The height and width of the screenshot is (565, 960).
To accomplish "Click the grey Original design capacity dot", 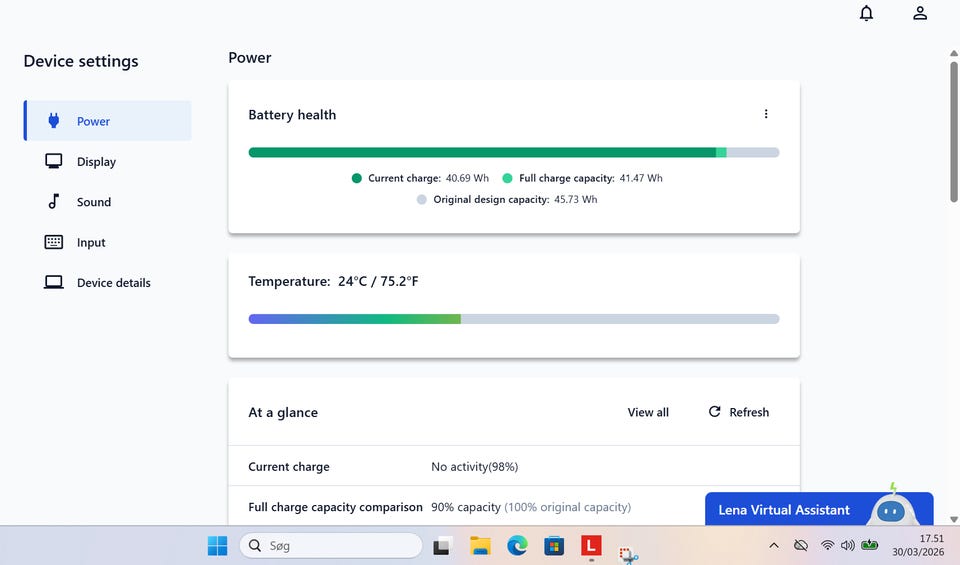I will coord(421,200).
